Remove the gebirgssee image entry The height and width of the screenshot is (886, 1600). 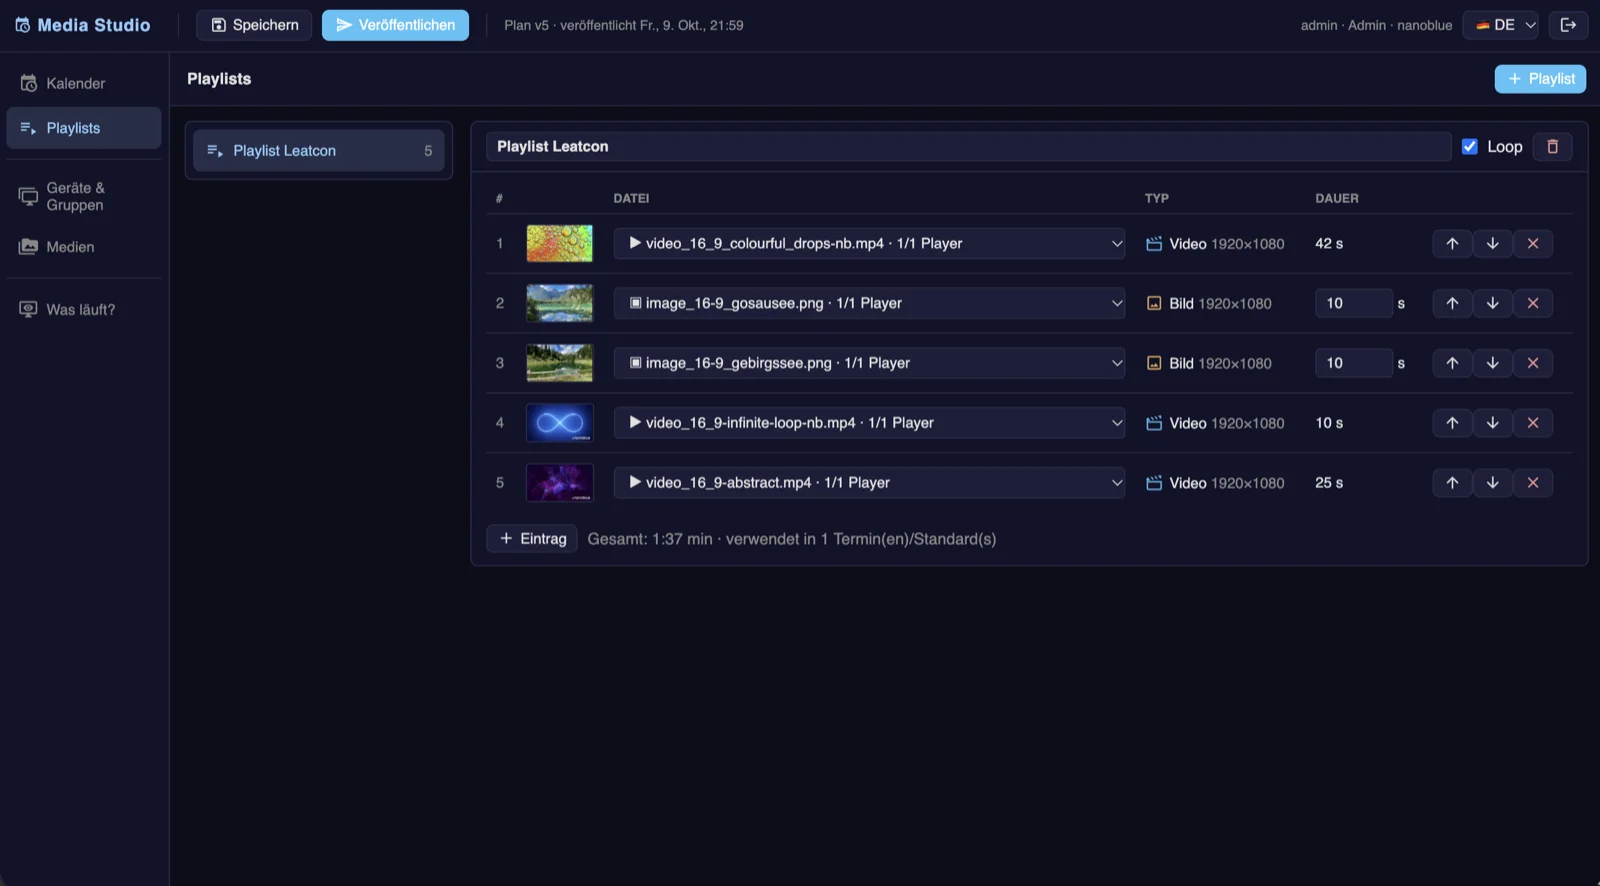coord(1533,363)
